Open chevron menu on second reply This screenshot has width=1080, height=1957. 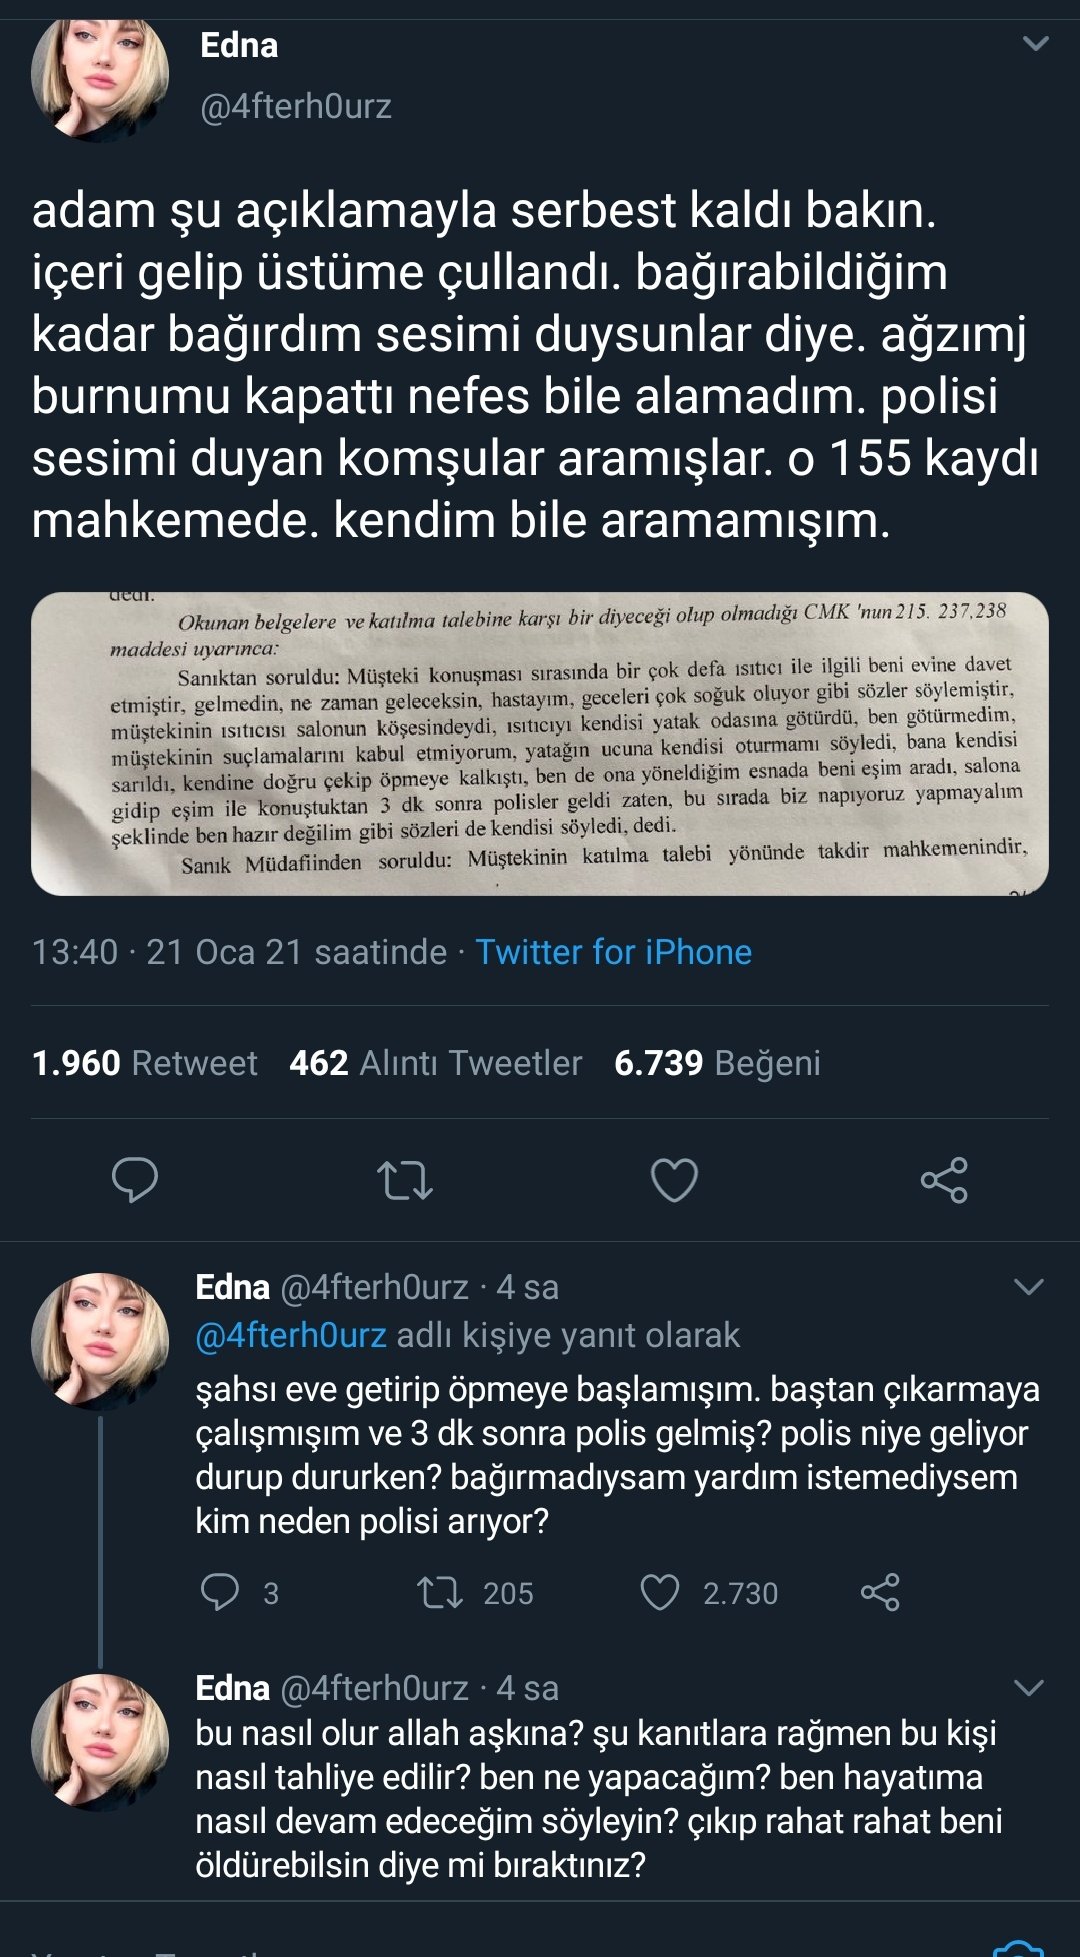[x=1029, y=1688]
